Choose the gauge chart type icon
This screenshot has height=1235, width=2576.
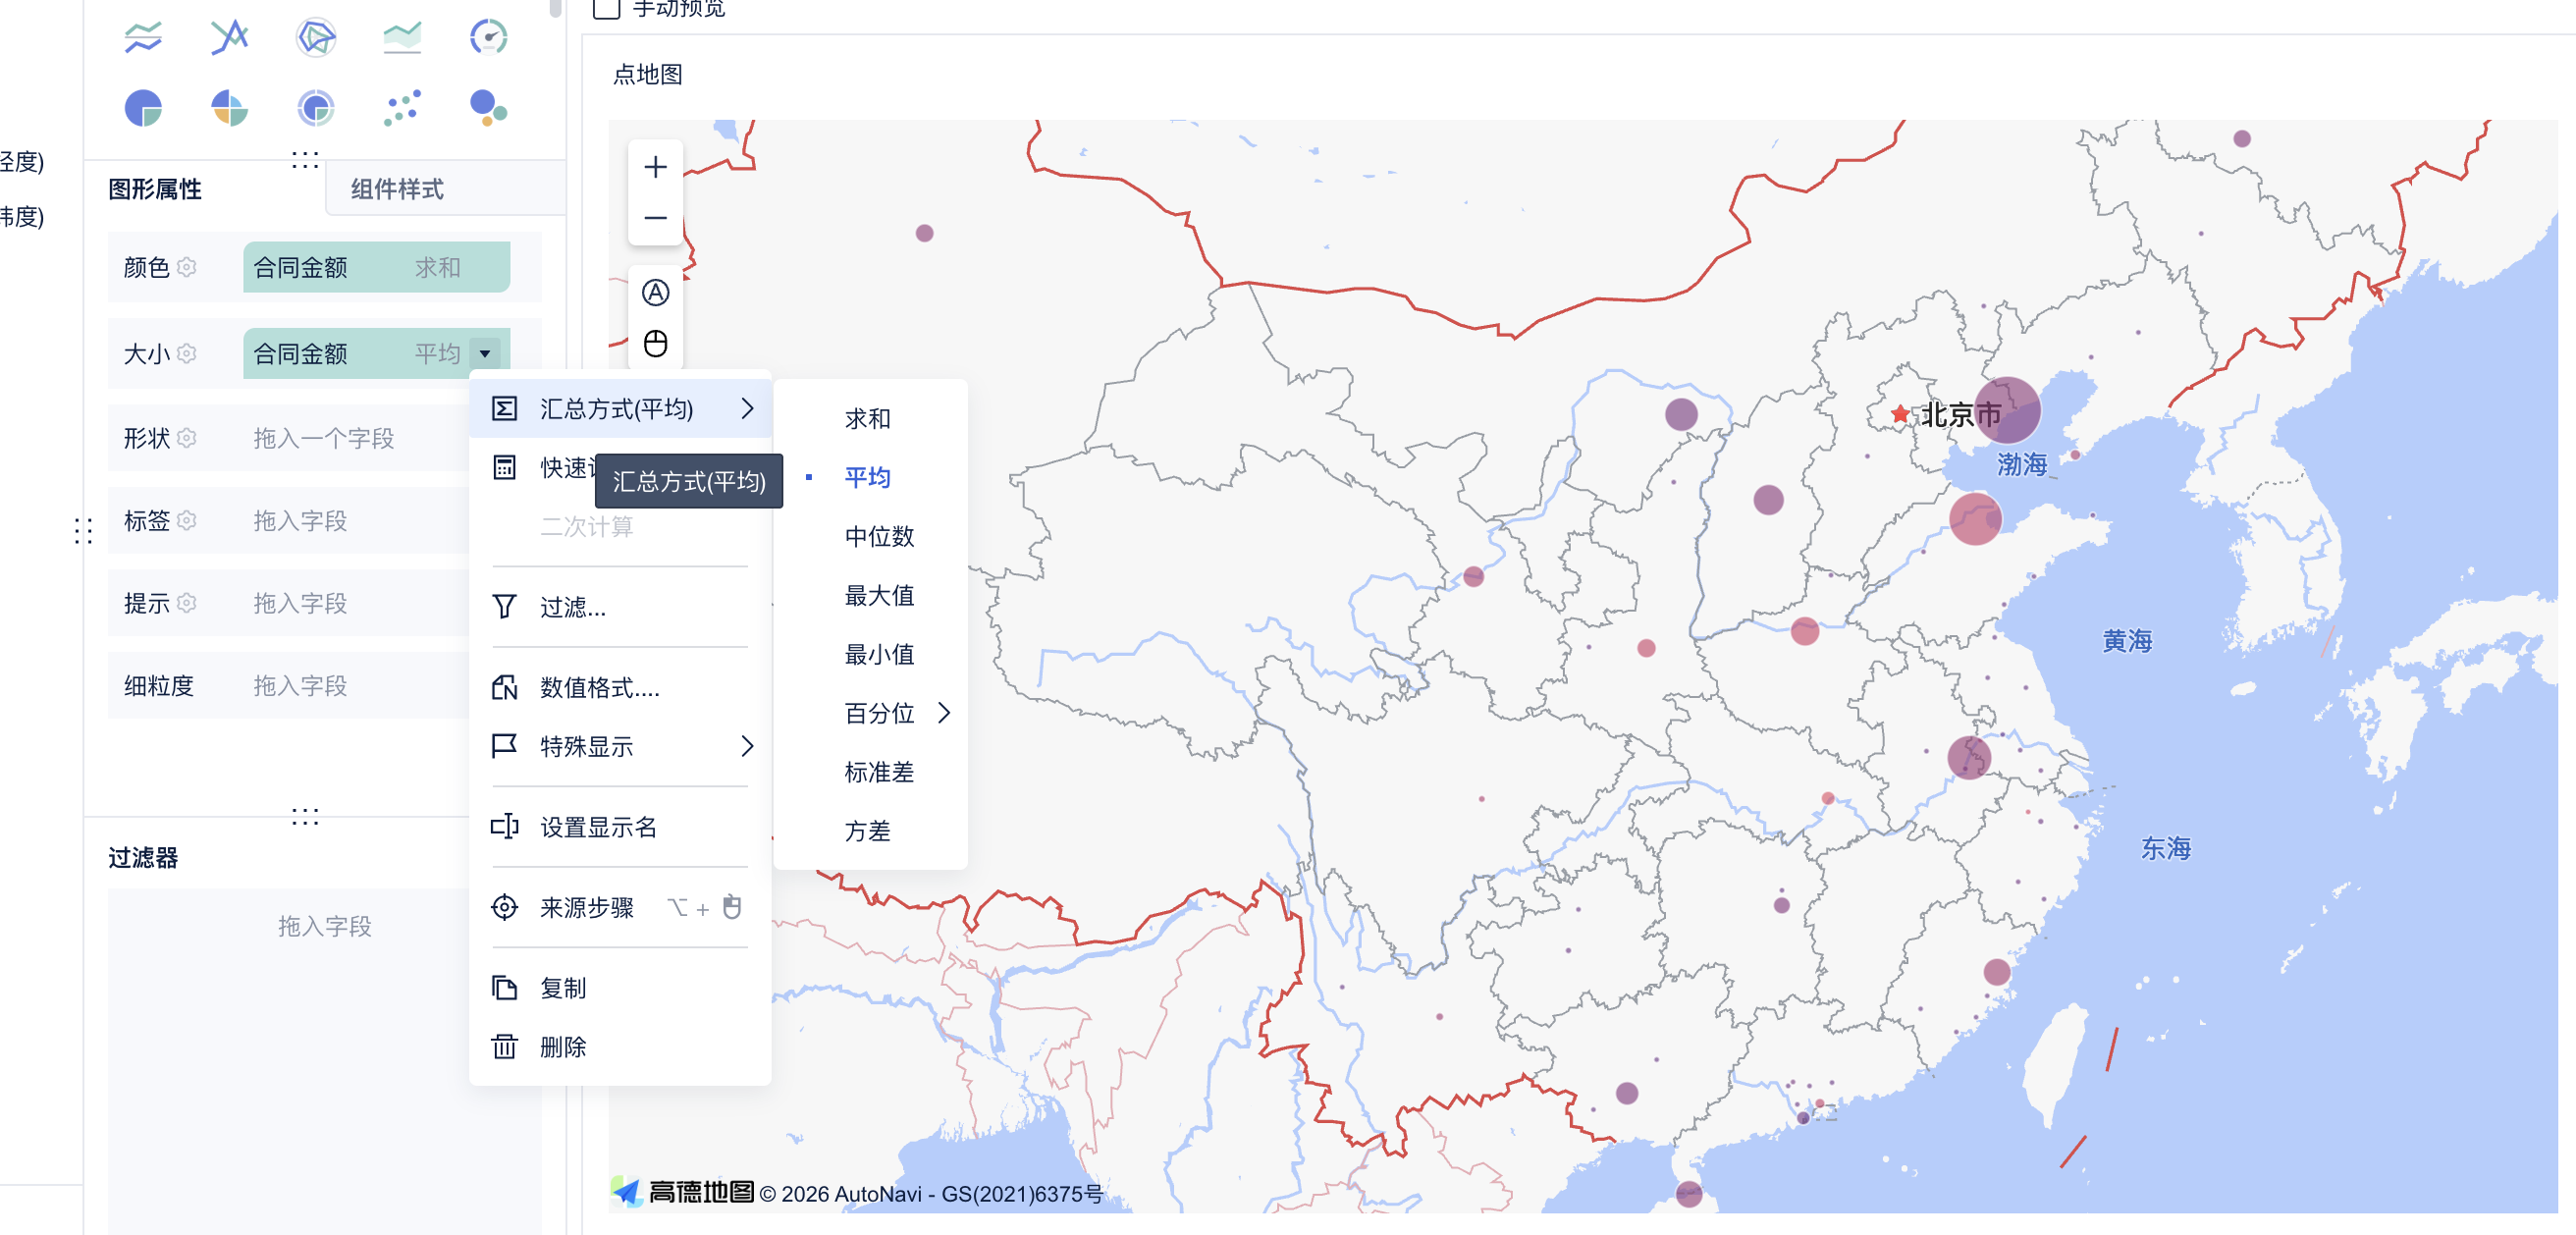click(488, 38)
